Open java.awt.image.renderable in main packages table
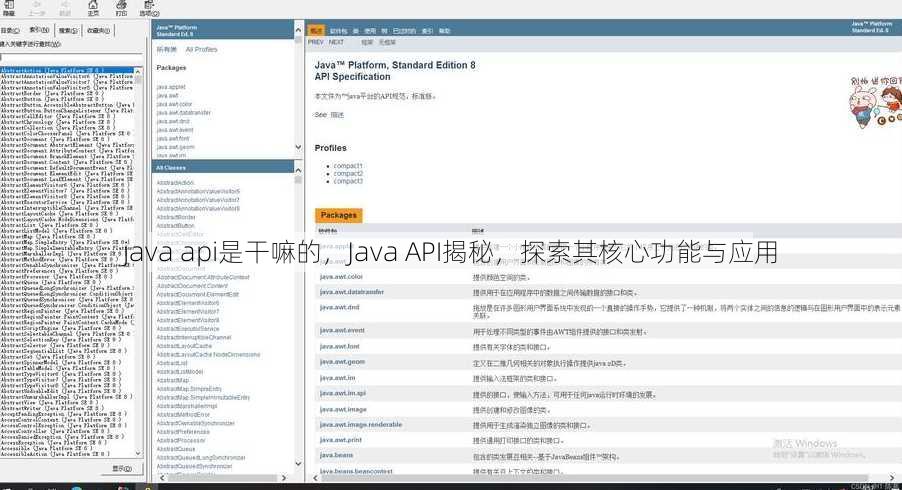This screenshot has width=902, height=490. tap(361, 425)
